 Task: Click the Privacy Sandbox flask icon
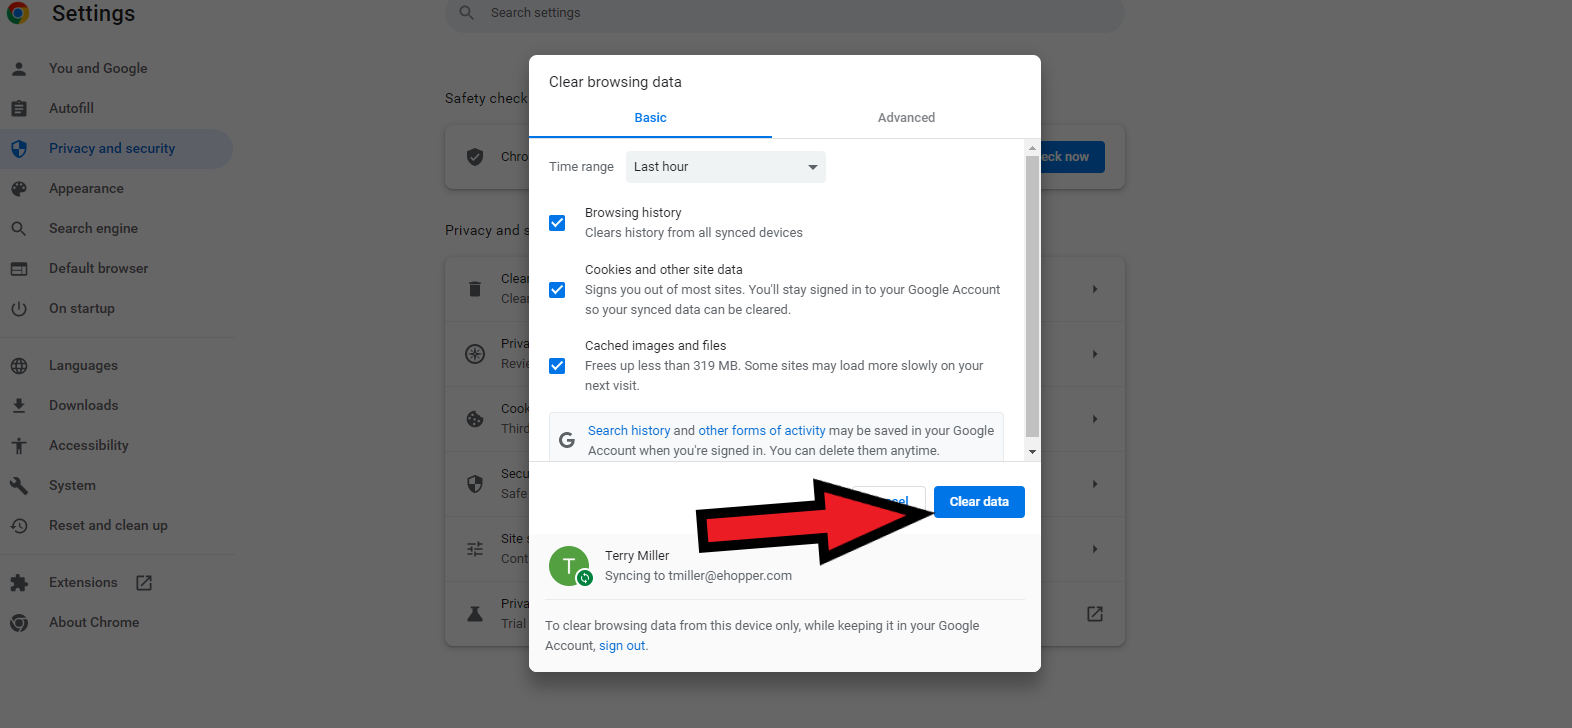point(475,613)
